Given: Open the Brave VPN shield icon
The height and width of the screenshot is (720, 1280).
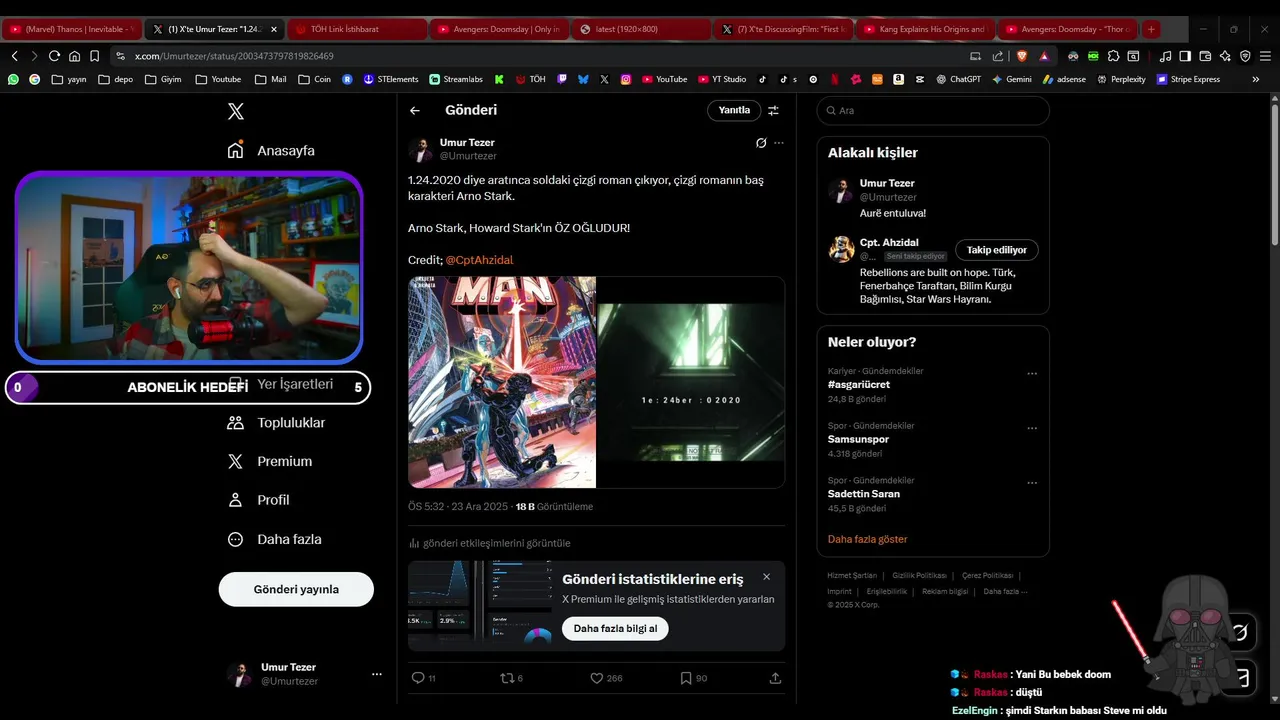Looking at the screenshot, I should (x=1245, y=56).
